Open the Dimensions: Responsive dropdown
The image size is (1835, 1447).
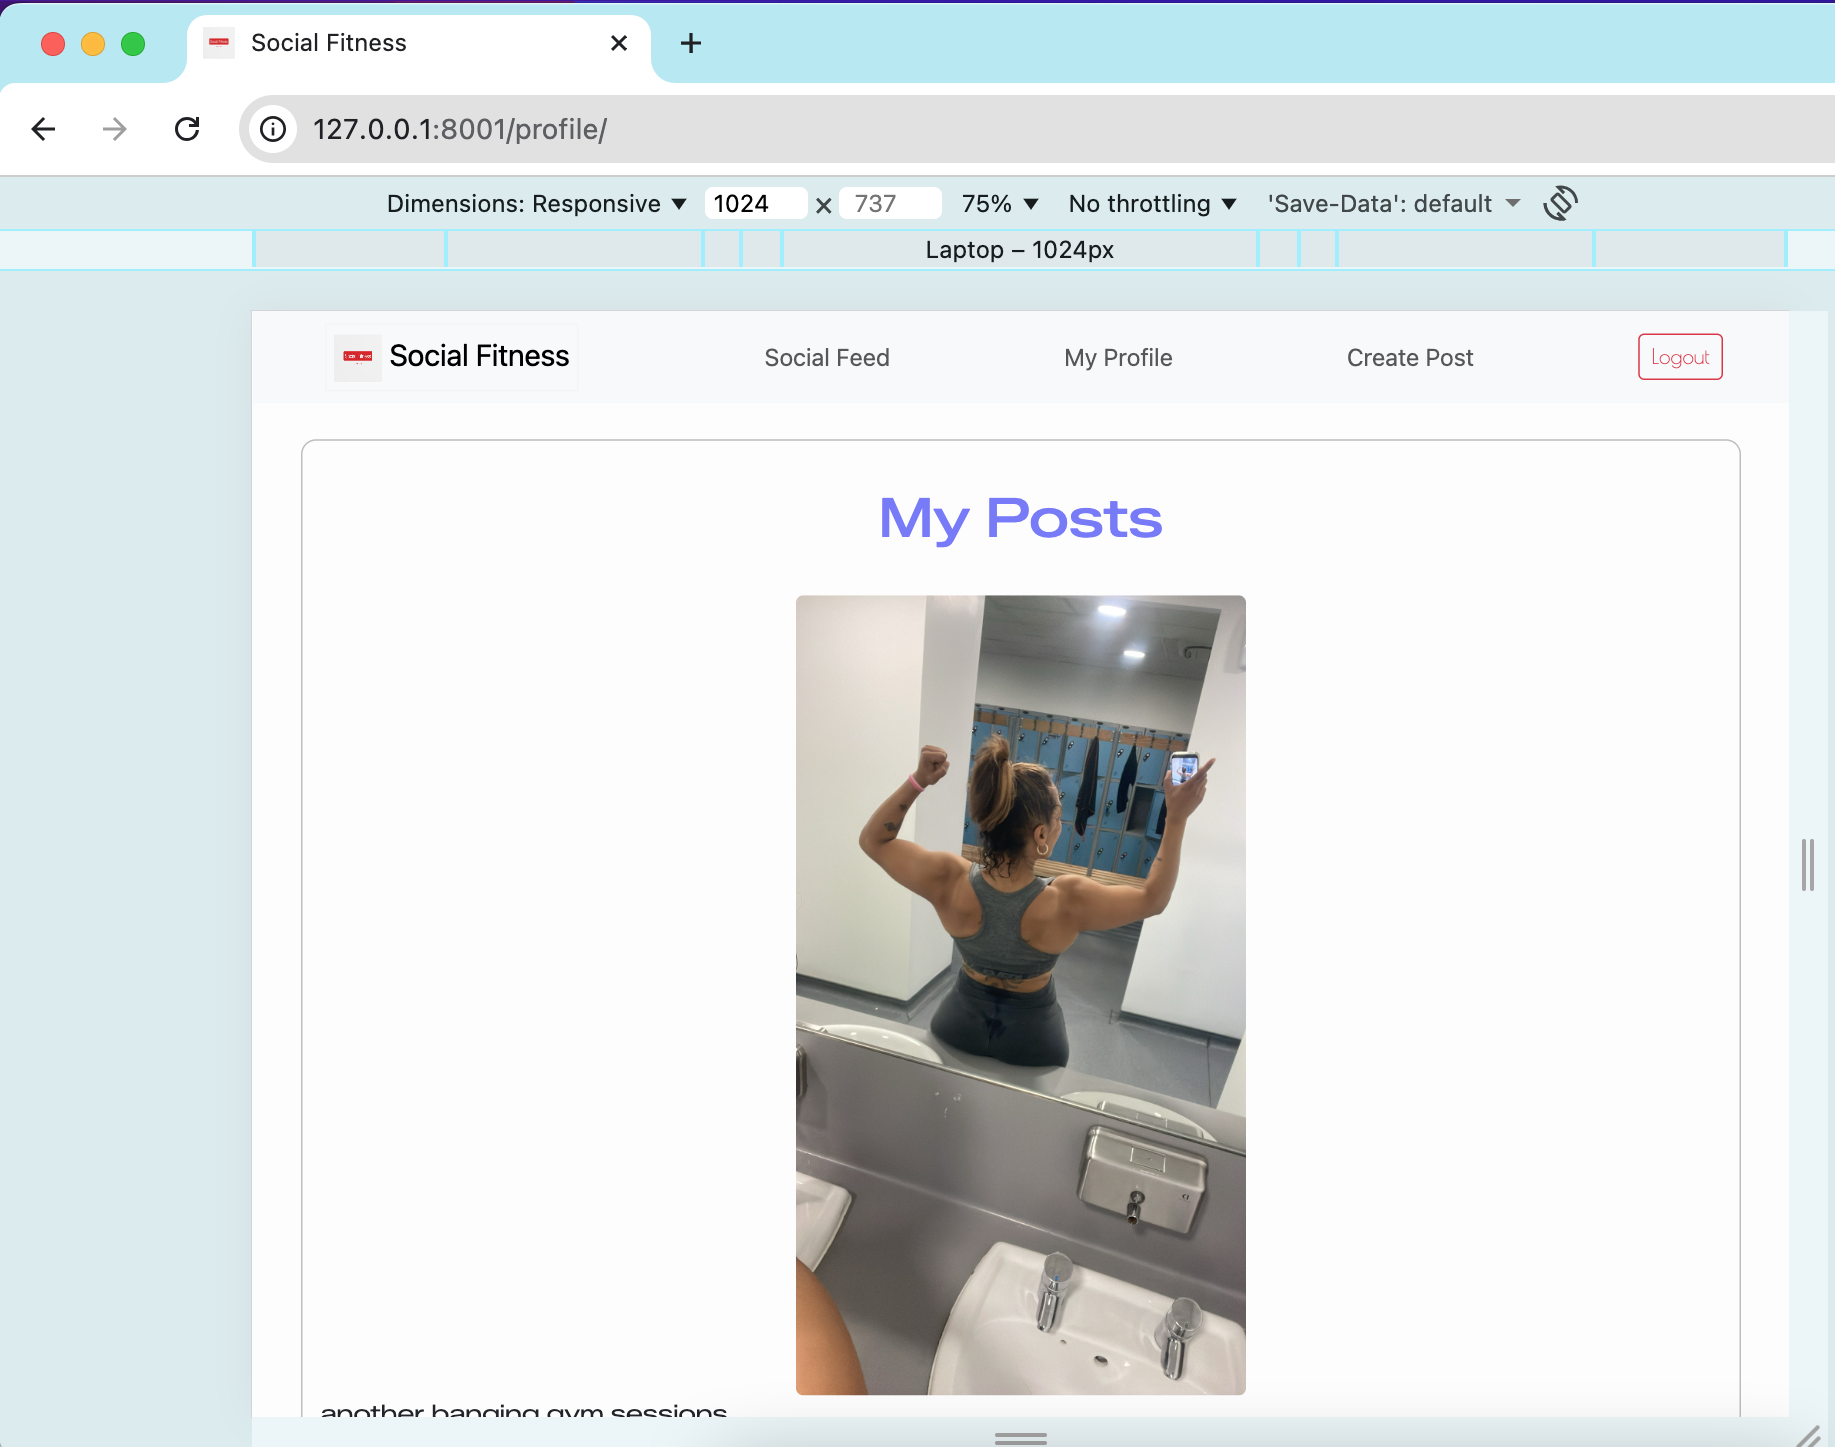[x=537, y=203]
